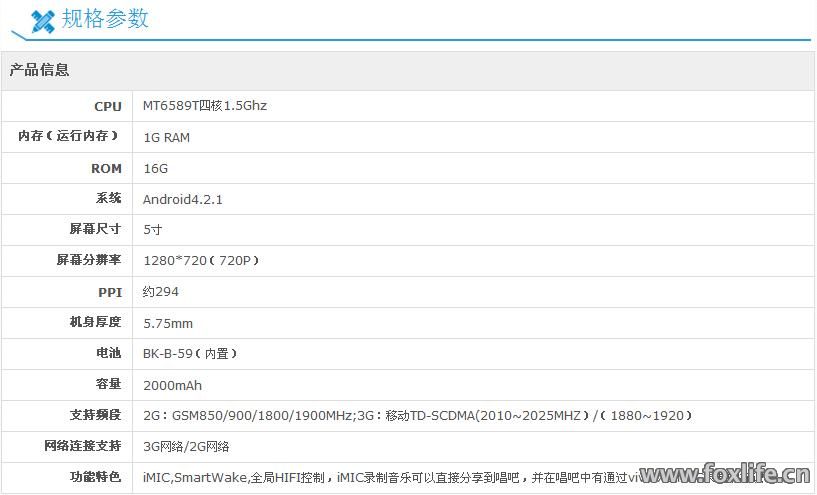The image size is (817, 495).
Task: Click the 支持频段 row label
Action: (x=95, y=415)
